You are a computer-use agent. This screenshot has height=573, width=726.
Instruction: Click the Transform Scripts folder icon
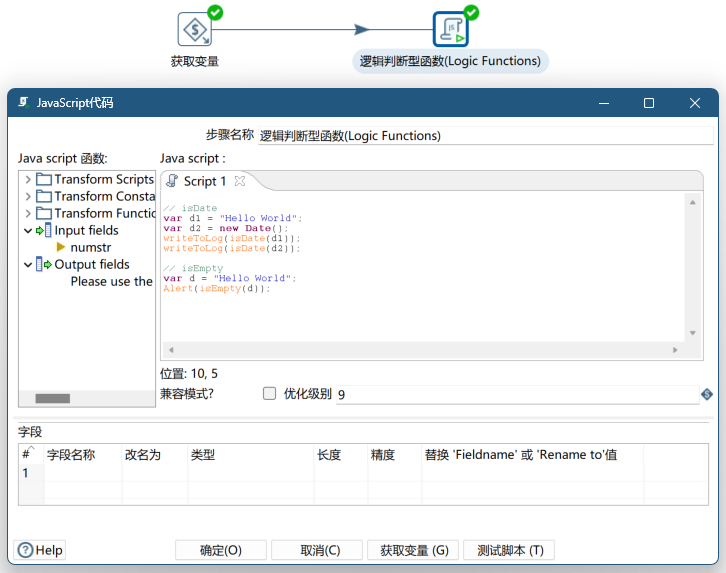(44, 179)
